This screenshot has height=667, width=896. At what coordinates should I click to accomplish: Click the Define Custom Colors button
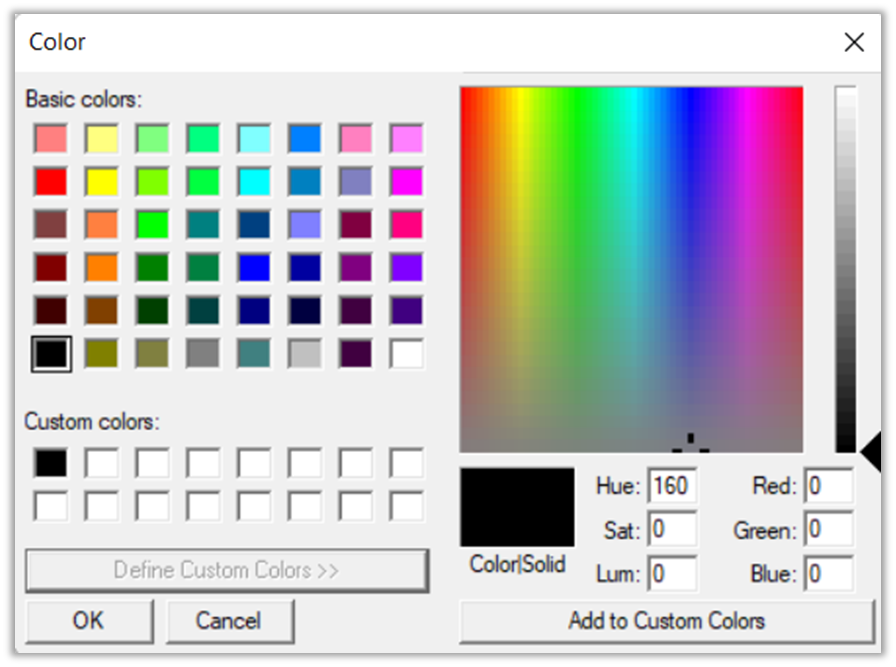[x=227, y=570]
